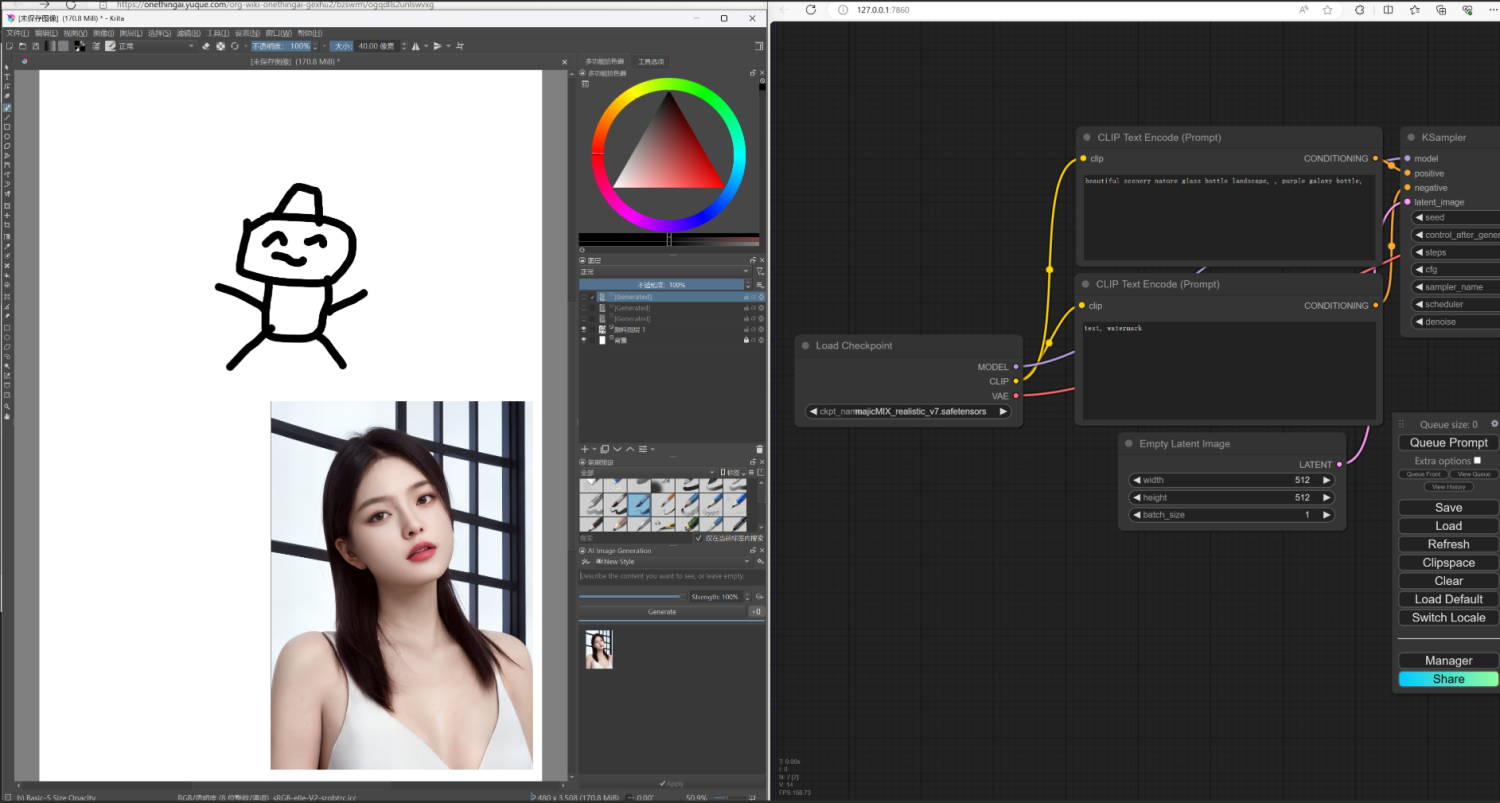Open the brush preset tag 全部 dropdown
The image size is (1500, 803).
[648, 472]
